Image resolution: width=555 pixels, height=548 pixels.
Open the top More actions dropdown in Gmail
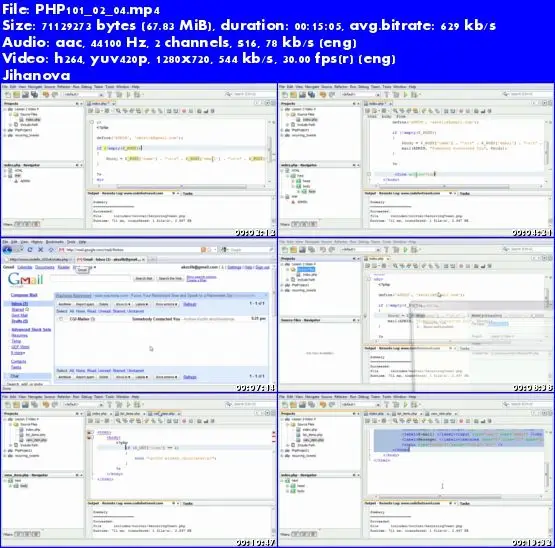166,304
